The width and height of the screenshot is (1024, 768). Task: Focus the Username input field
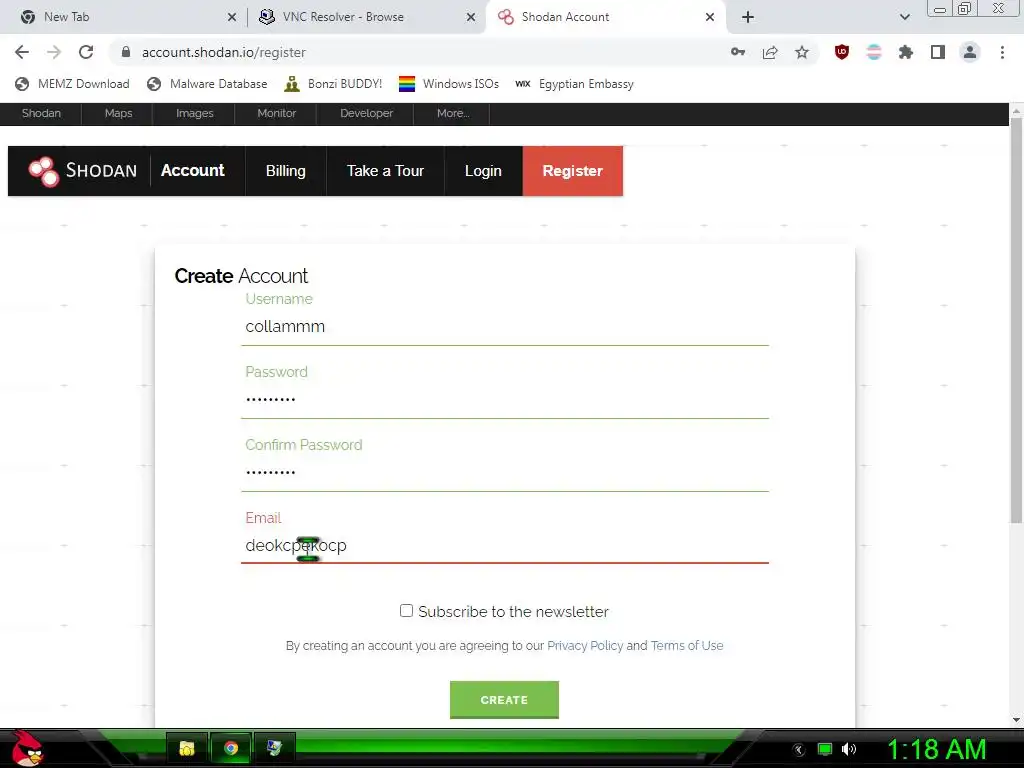(x=505, y=327)
